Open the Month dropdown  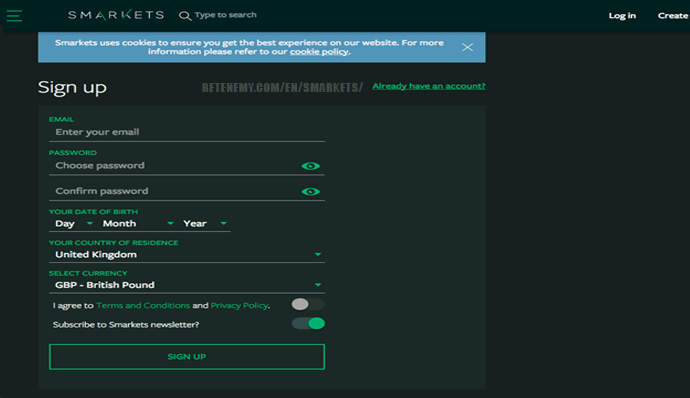(138, 224)
